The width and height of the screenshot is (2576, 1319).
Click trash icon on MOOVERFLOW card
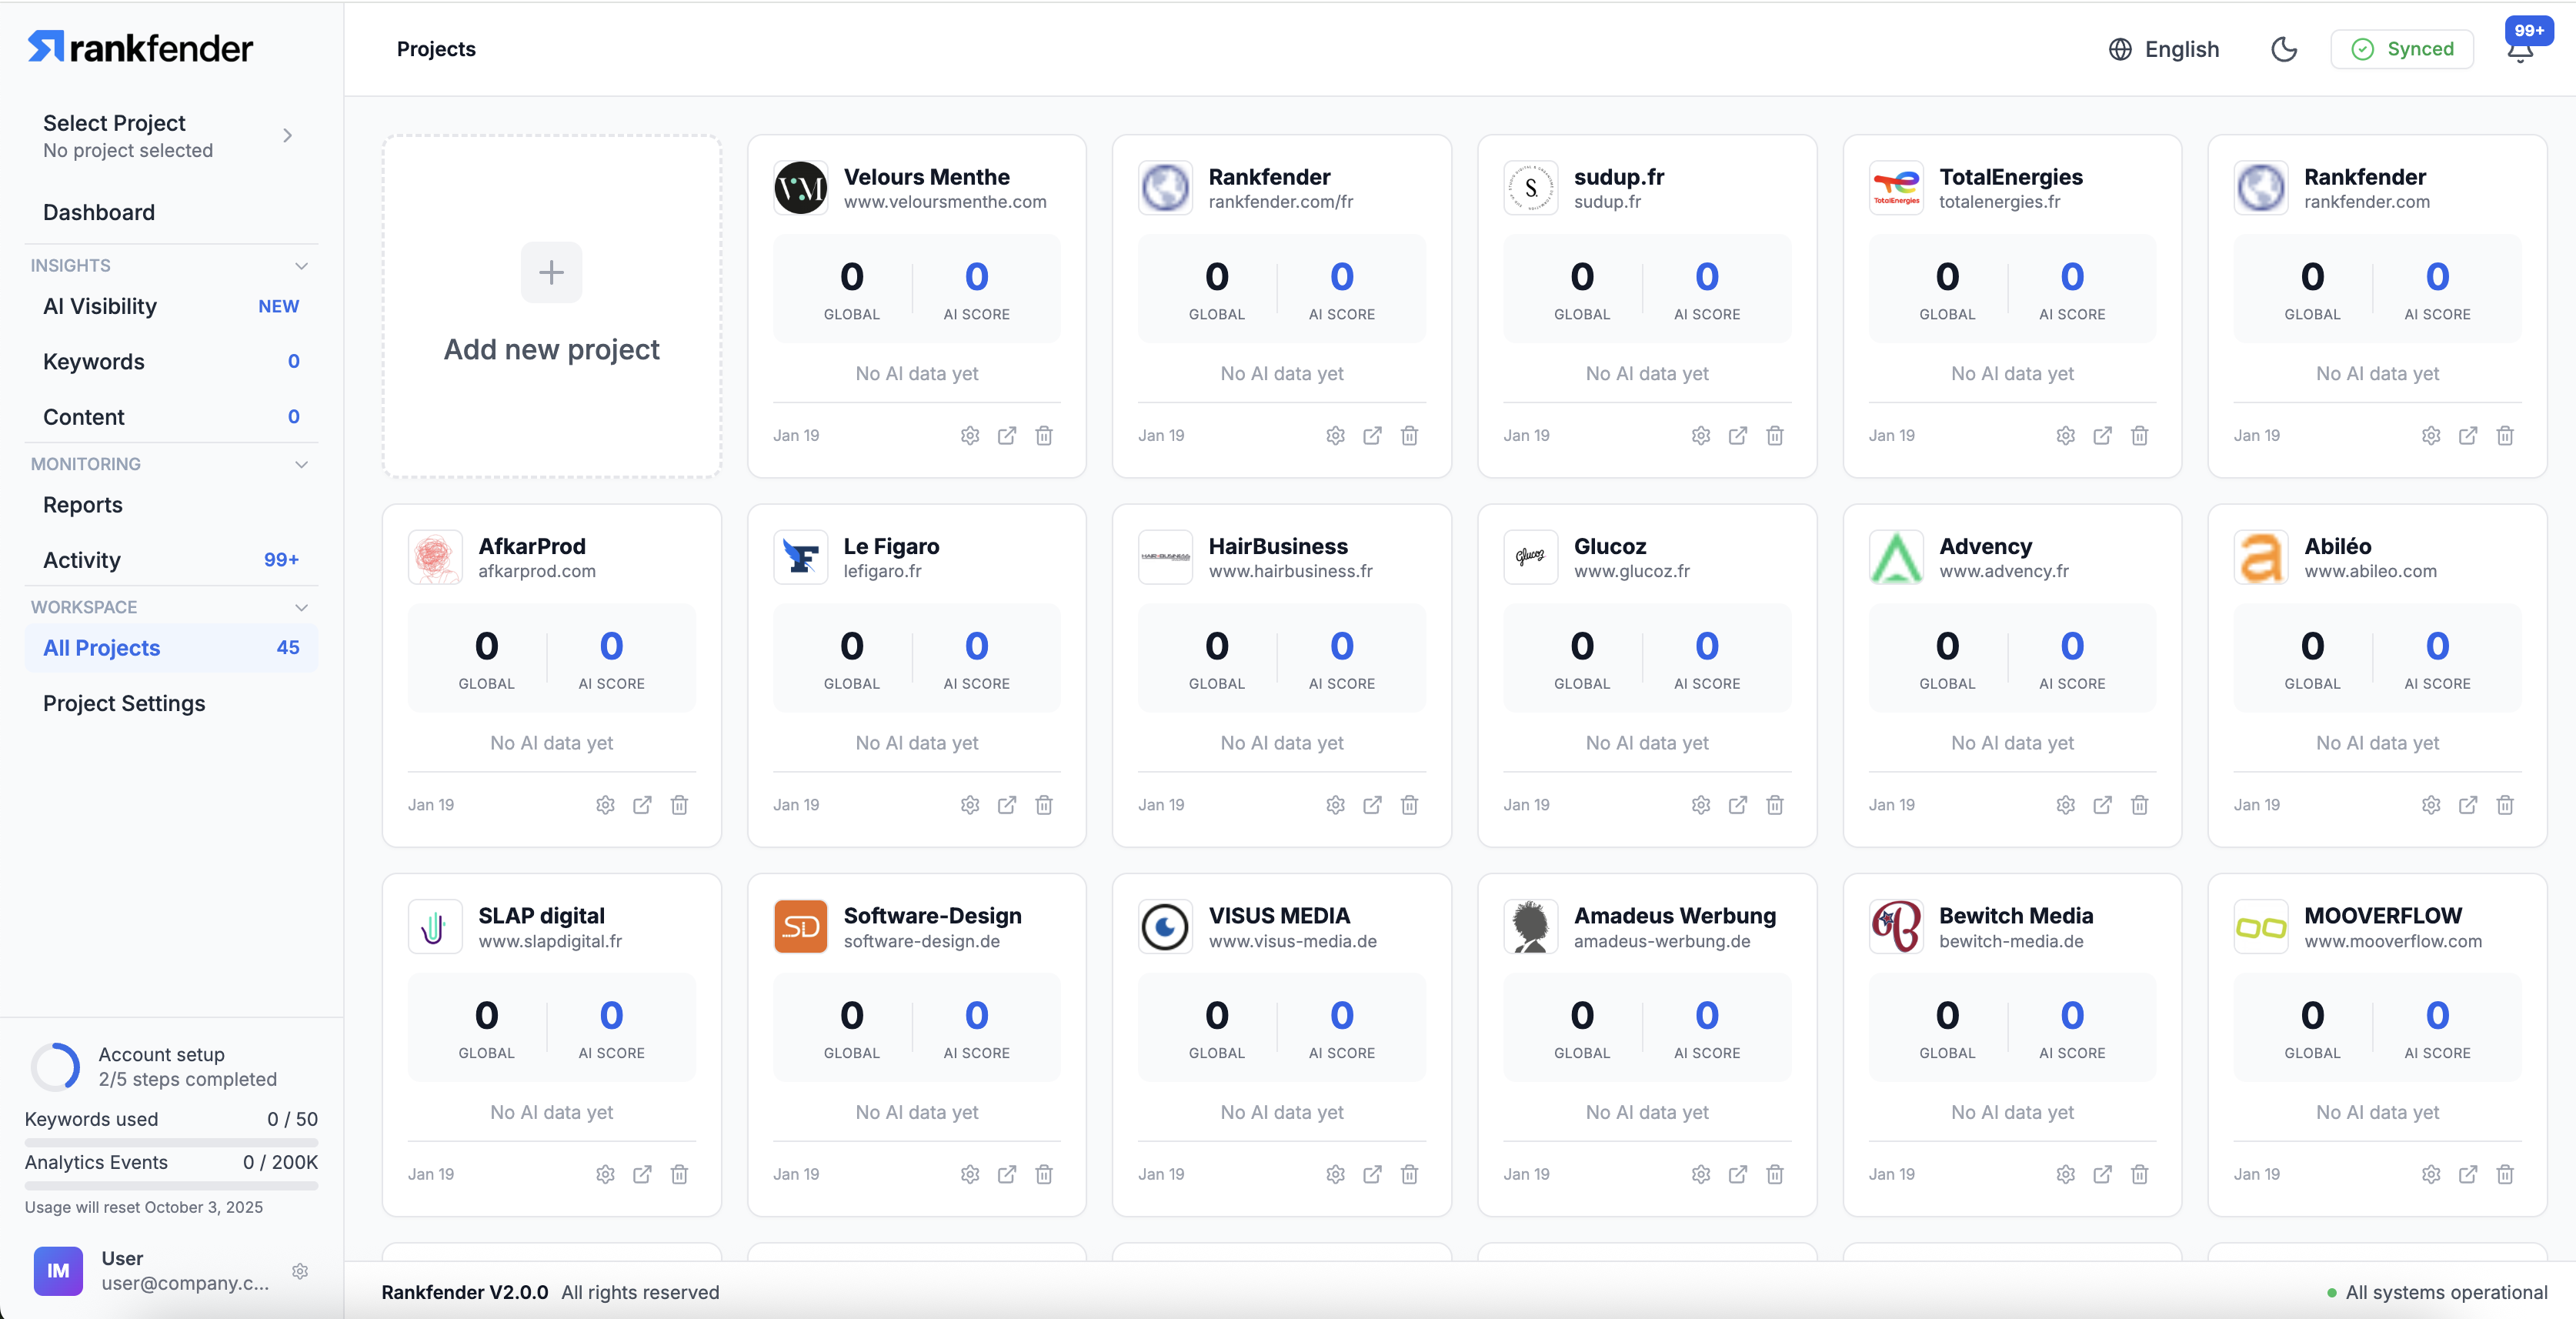coord(2504,1174)
